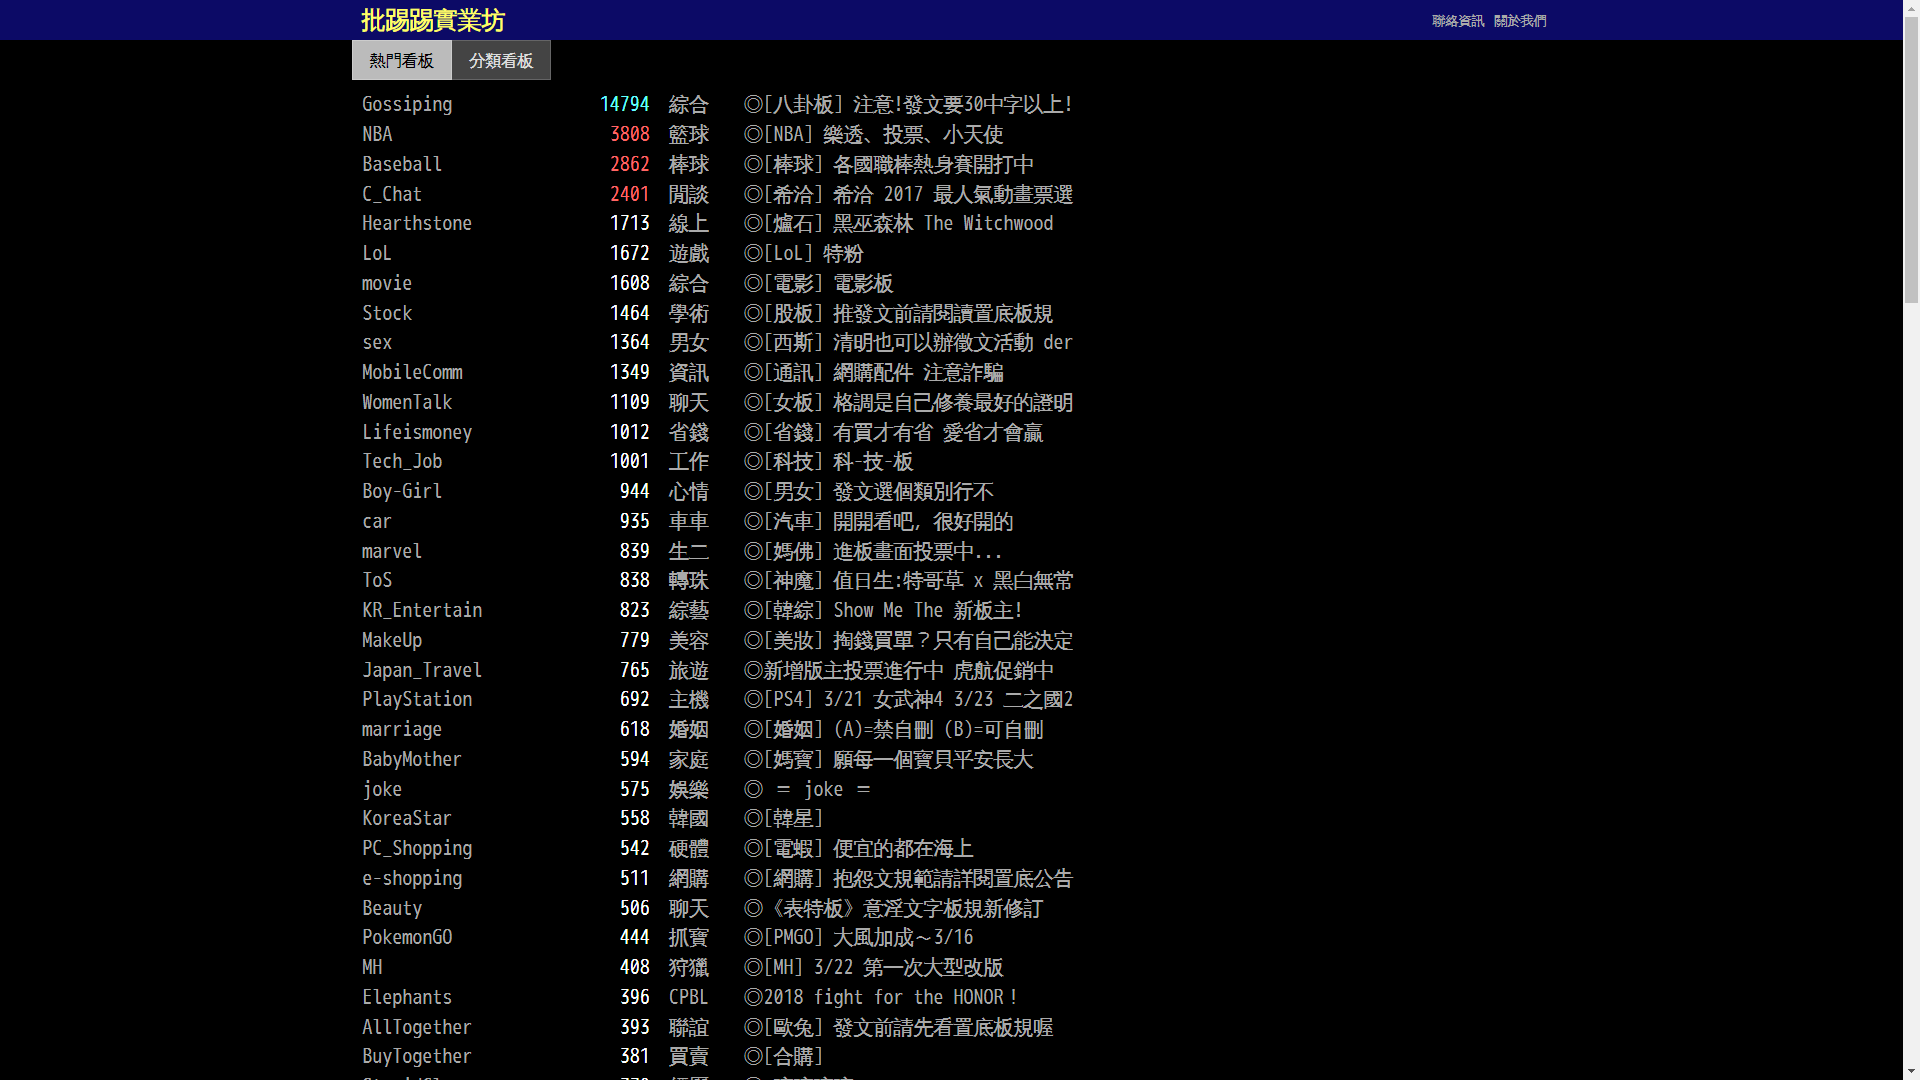Open the C_Chat board entry
This screenshot has height=1080, width=1920.
392,194
